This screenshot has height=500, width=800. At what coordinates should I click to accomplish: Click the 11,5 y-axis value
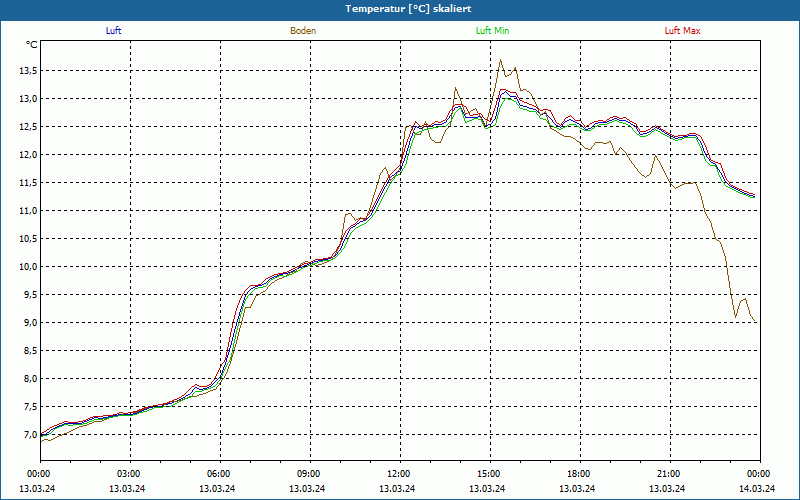click(28, 183)
